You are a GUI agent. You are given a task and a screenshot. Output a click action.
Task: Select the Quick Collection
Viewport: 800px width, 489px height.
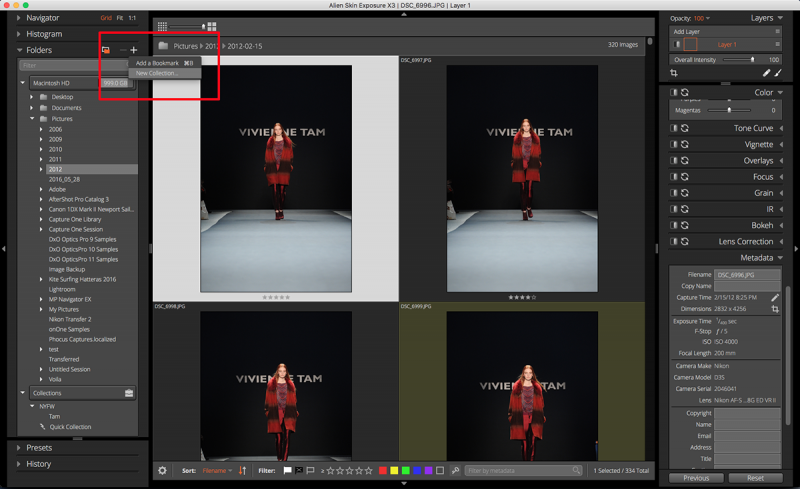click(x=70, y=427)
